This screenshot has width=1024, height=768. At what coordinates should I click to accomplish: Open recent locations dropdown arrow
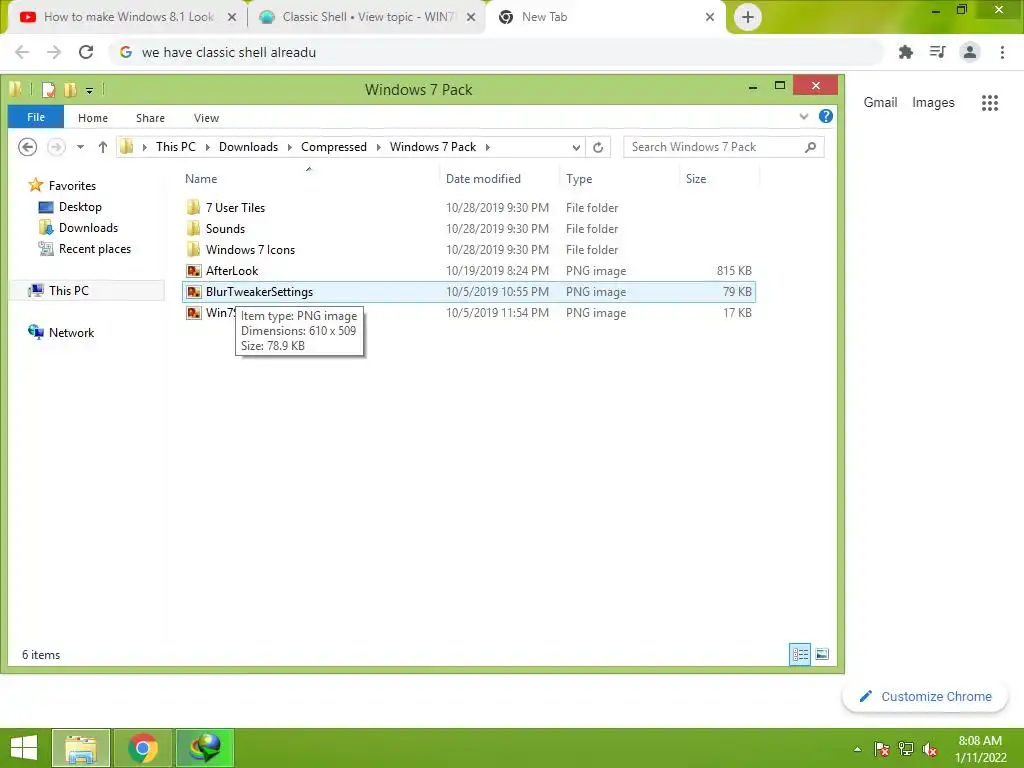tap(80, 147)
